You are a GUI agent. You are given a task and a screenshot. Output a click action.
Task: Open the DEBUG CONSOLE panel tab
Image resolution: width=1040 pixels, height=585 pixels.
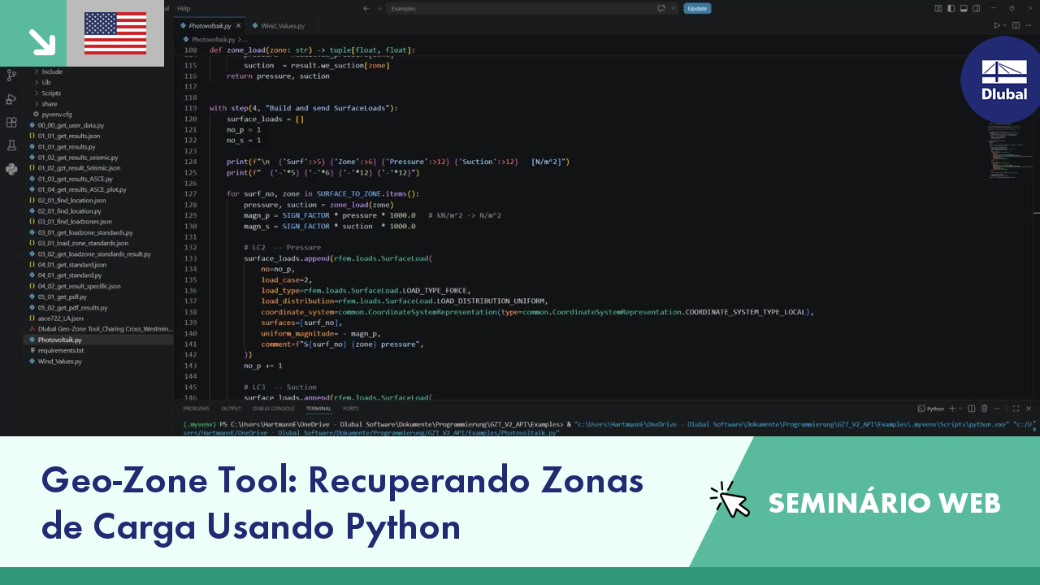tap(273, 409)
